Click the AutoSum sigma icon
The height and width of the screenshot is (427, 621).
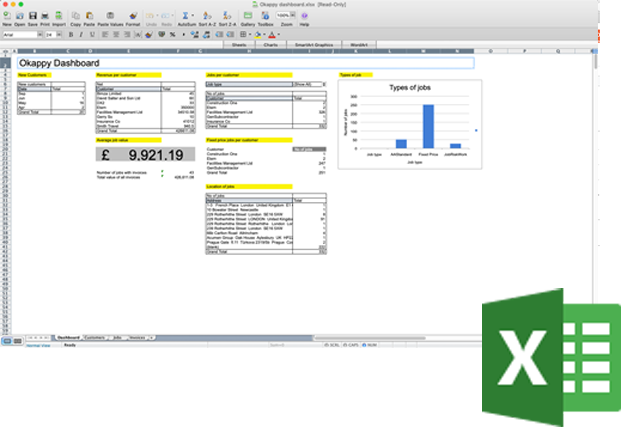[185, 16]
